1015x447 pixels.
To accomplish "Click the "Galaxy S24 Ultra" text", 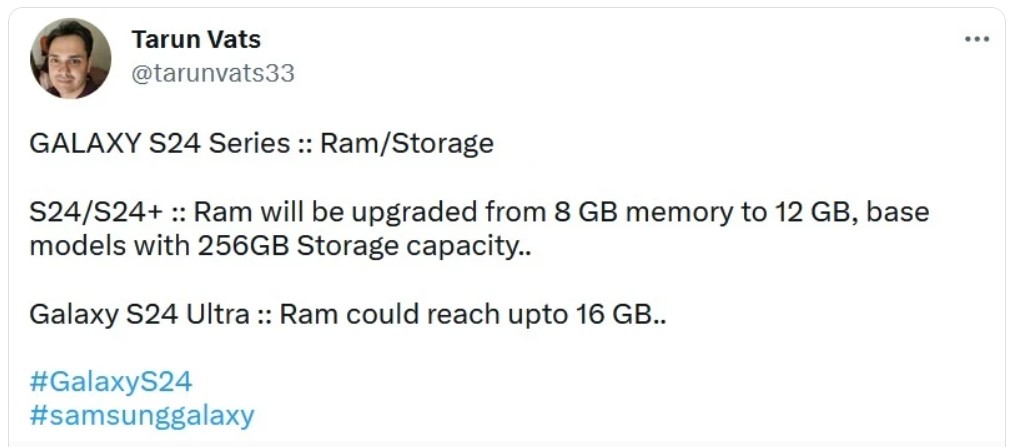I will point(139,315).
